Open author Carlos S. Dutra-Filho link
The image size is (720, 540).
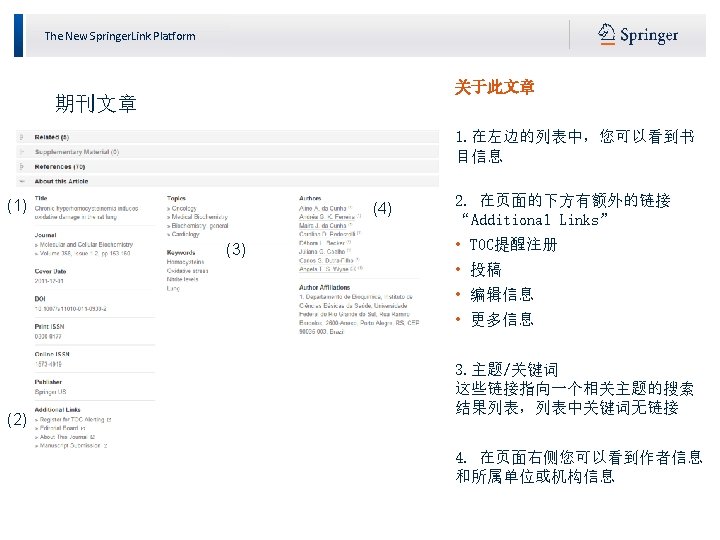(328, 260)
